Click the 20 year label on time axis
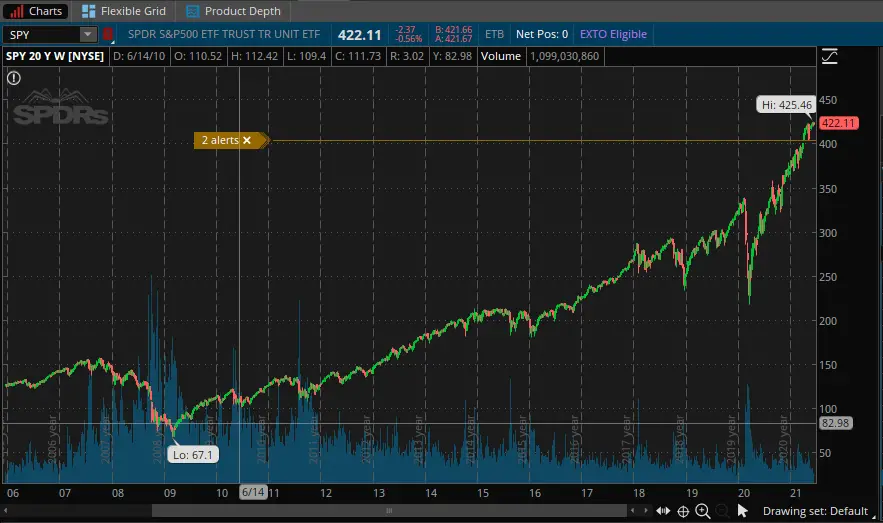Viewport: 883px width, 523px height. coord(743,493)
